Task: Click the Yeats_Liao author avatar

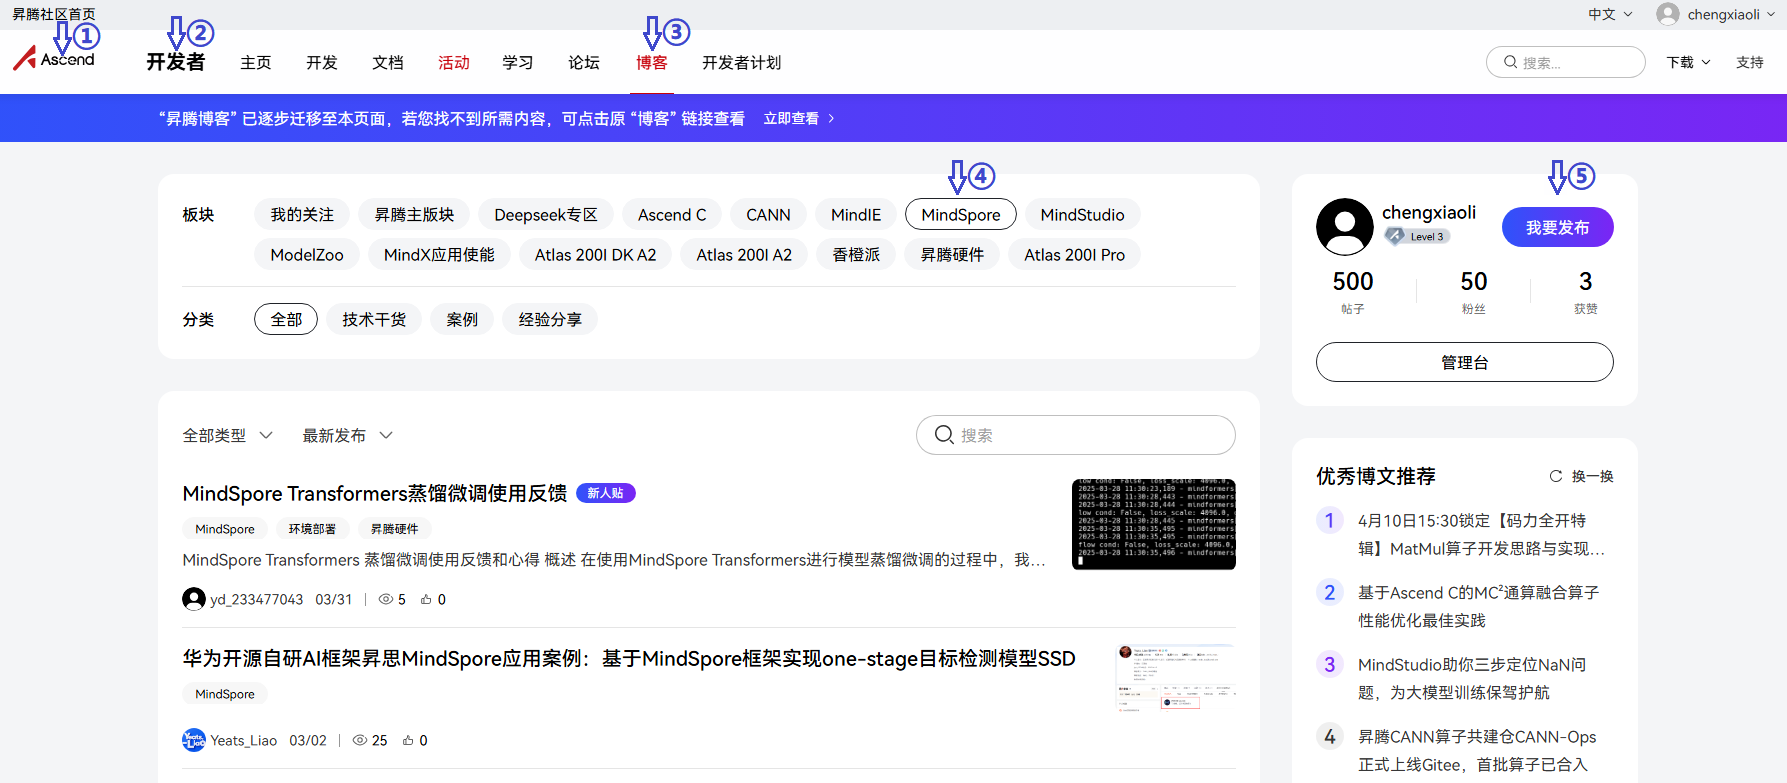Action: [x=194, y=740]
